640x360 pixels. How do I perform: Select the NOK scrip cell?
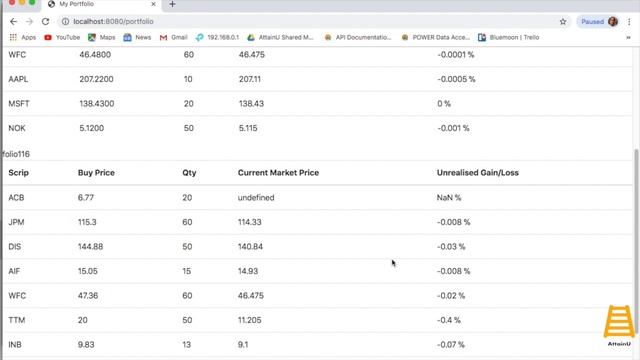(x=17, y=128)
